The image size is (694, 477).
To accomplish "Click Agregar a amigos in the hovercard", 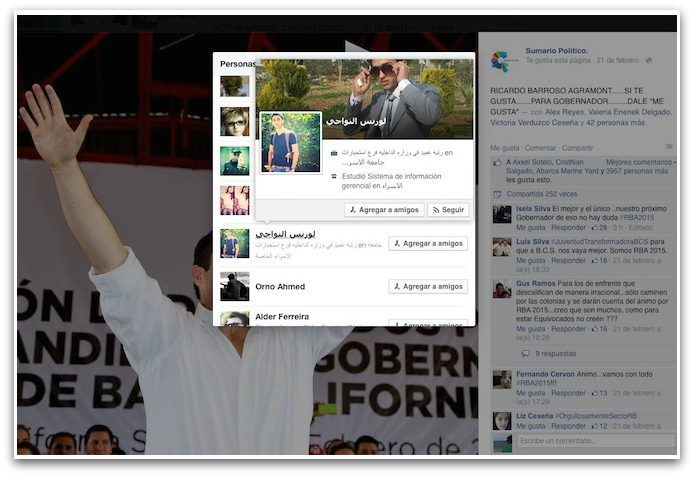I will click(384, 210).
